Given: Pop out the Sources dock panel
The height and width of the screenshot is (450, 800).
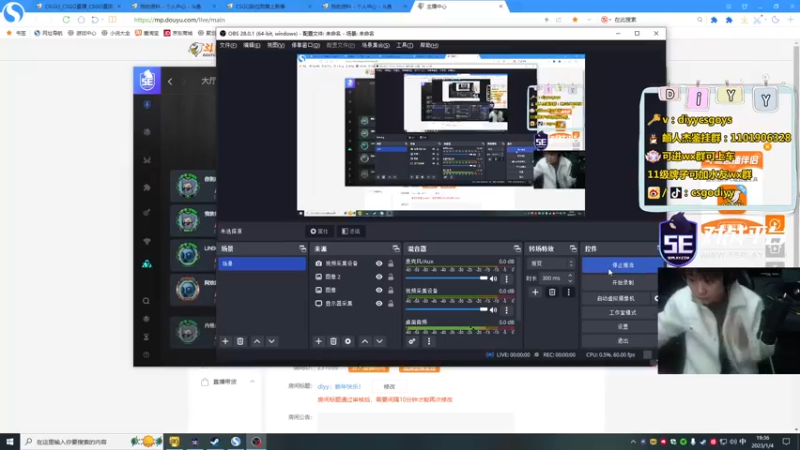Looking at the screenshot, I should tap(396, 248).
